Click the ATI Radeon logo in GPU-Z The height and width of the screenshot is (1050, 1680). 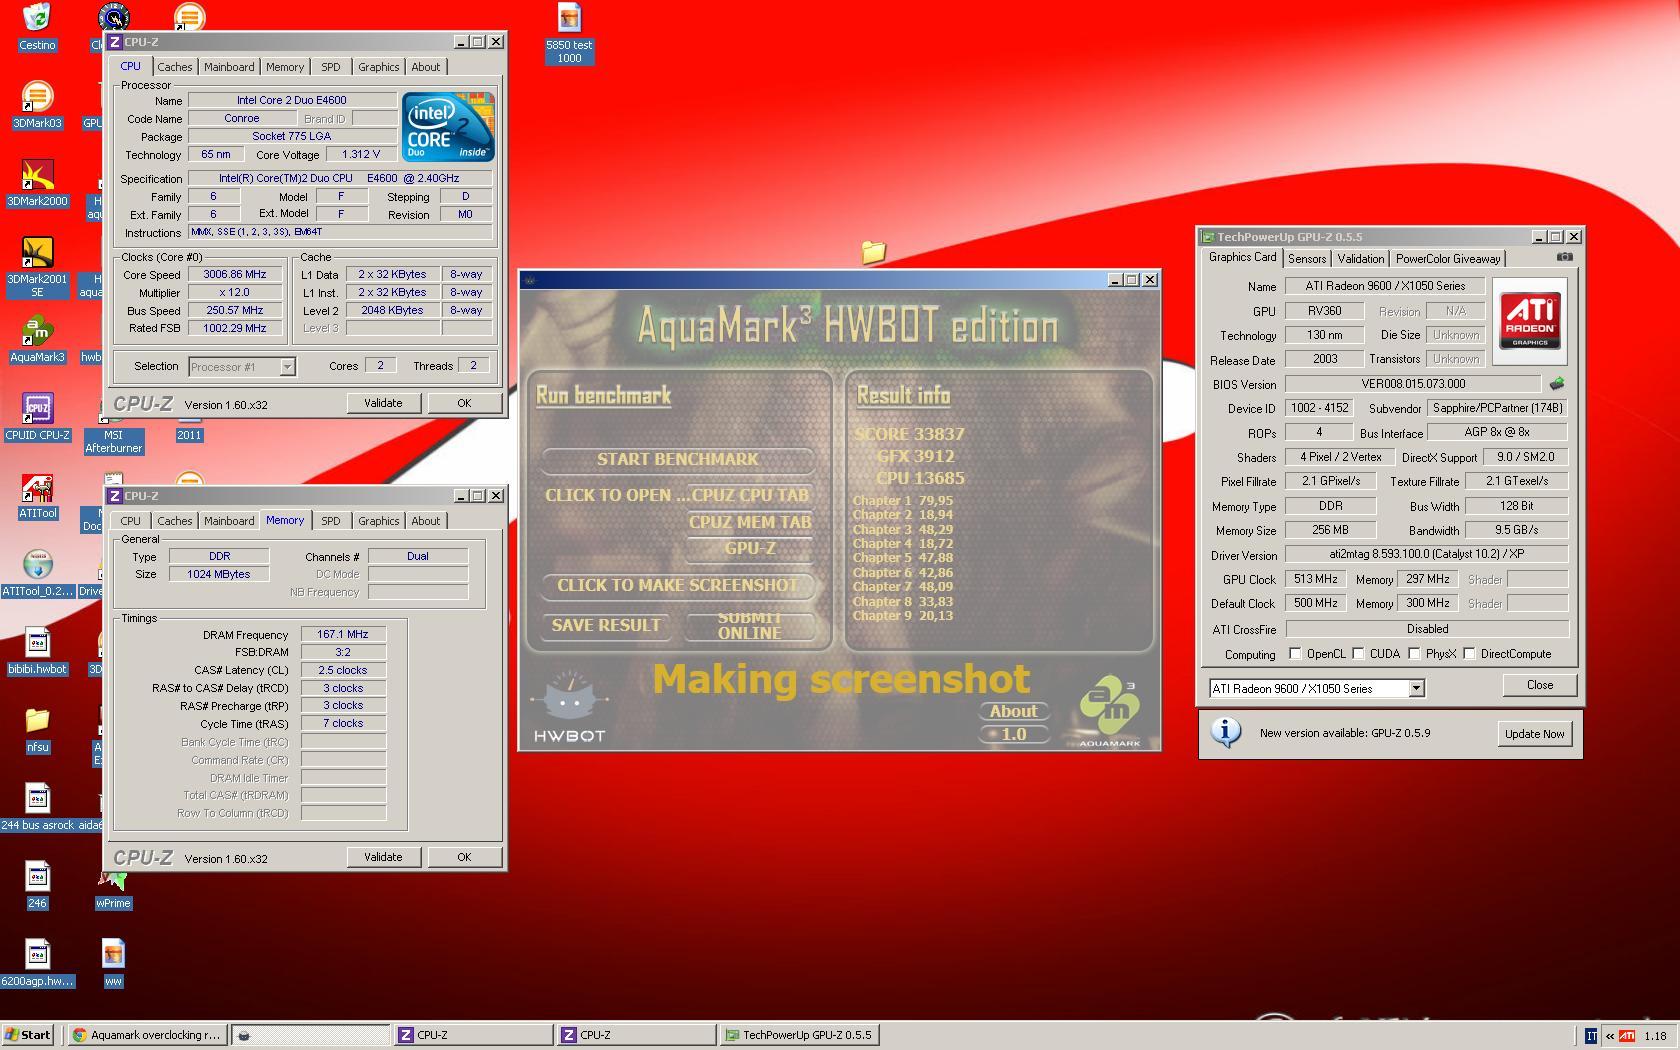(1530, 321)
